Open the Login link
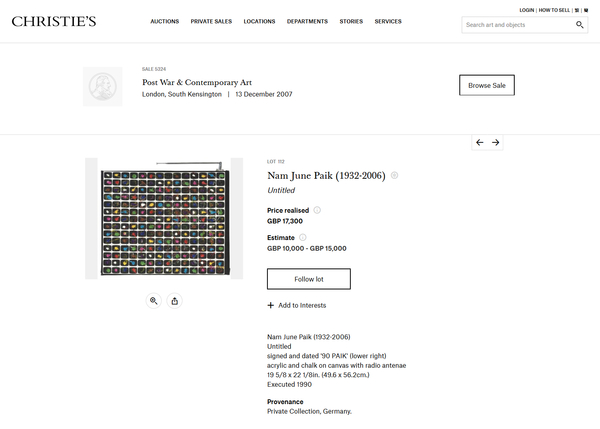Screen dimensions: 600x429 [x=527, y=10]
